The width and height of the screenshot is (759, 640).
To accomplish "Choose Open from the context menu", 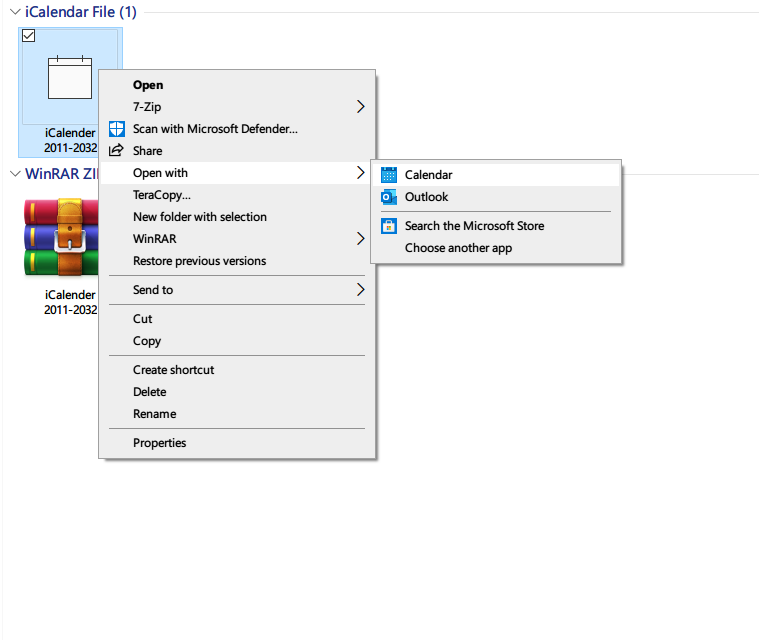I will [x=148, y=85].
